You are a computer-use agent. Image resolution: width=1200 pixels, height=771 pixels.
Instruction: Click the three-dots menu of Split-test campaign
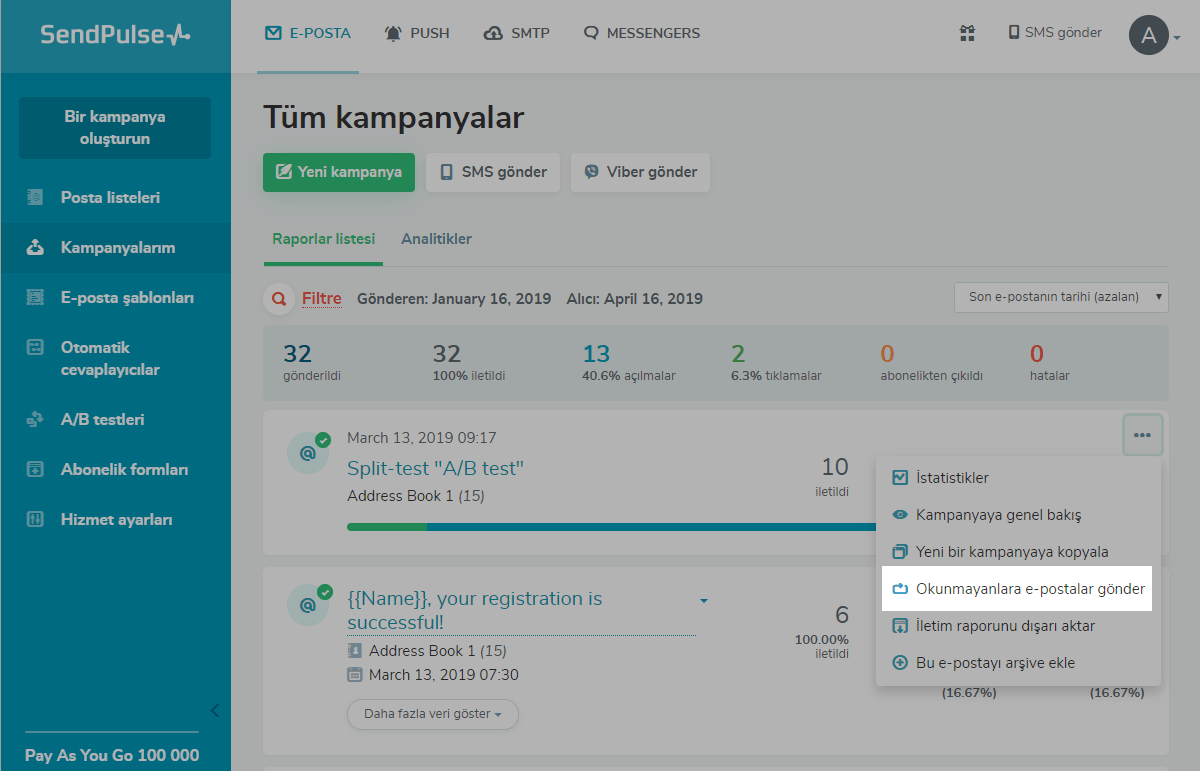[1142, 435]
